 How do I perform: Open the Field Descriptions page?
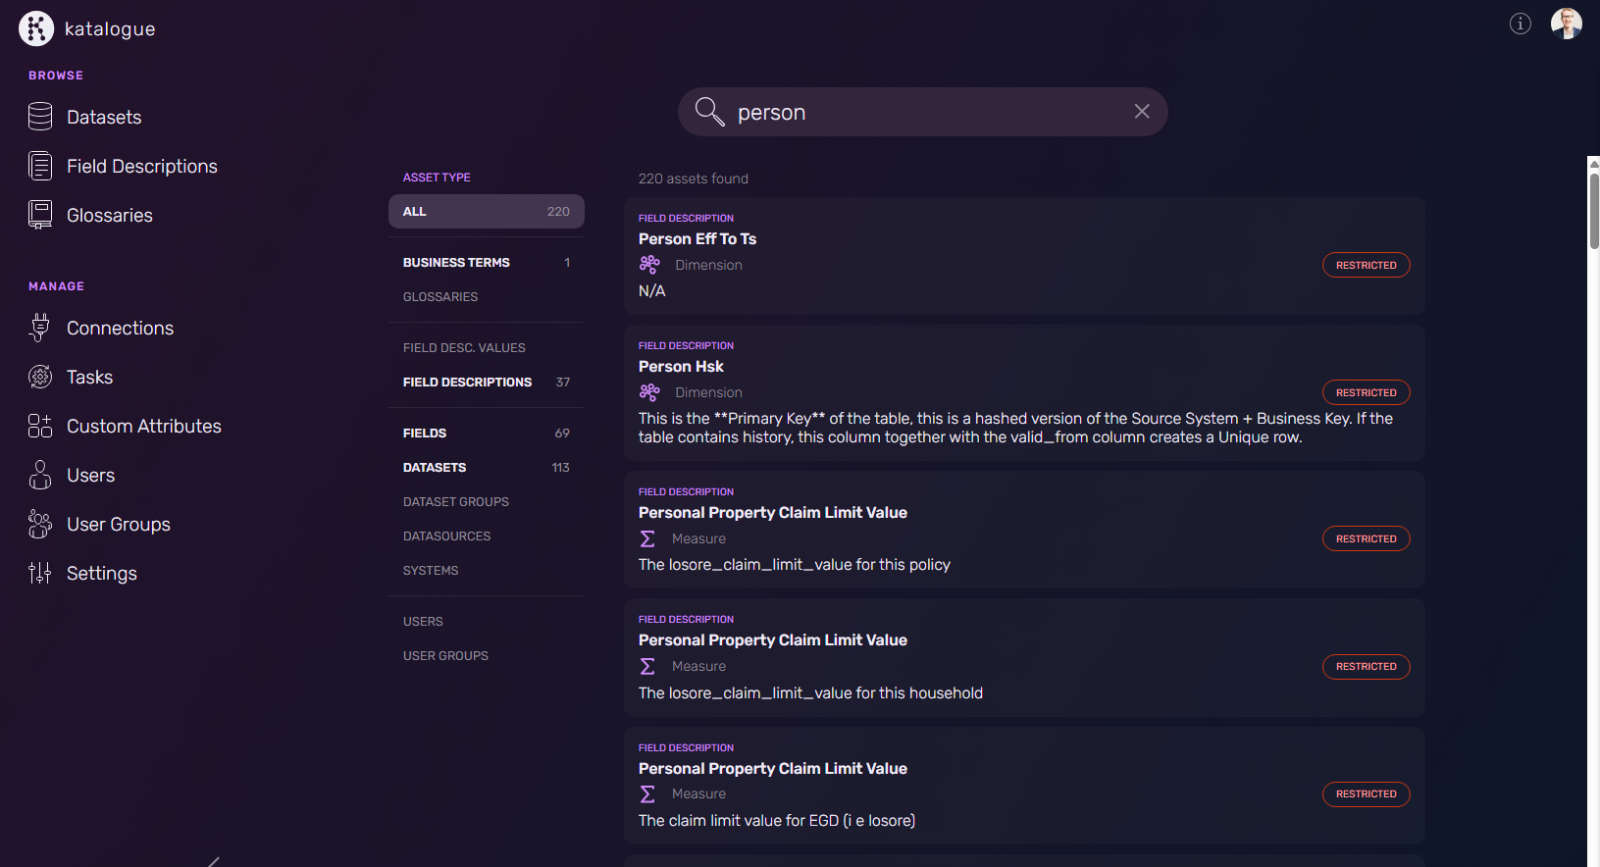141,166
